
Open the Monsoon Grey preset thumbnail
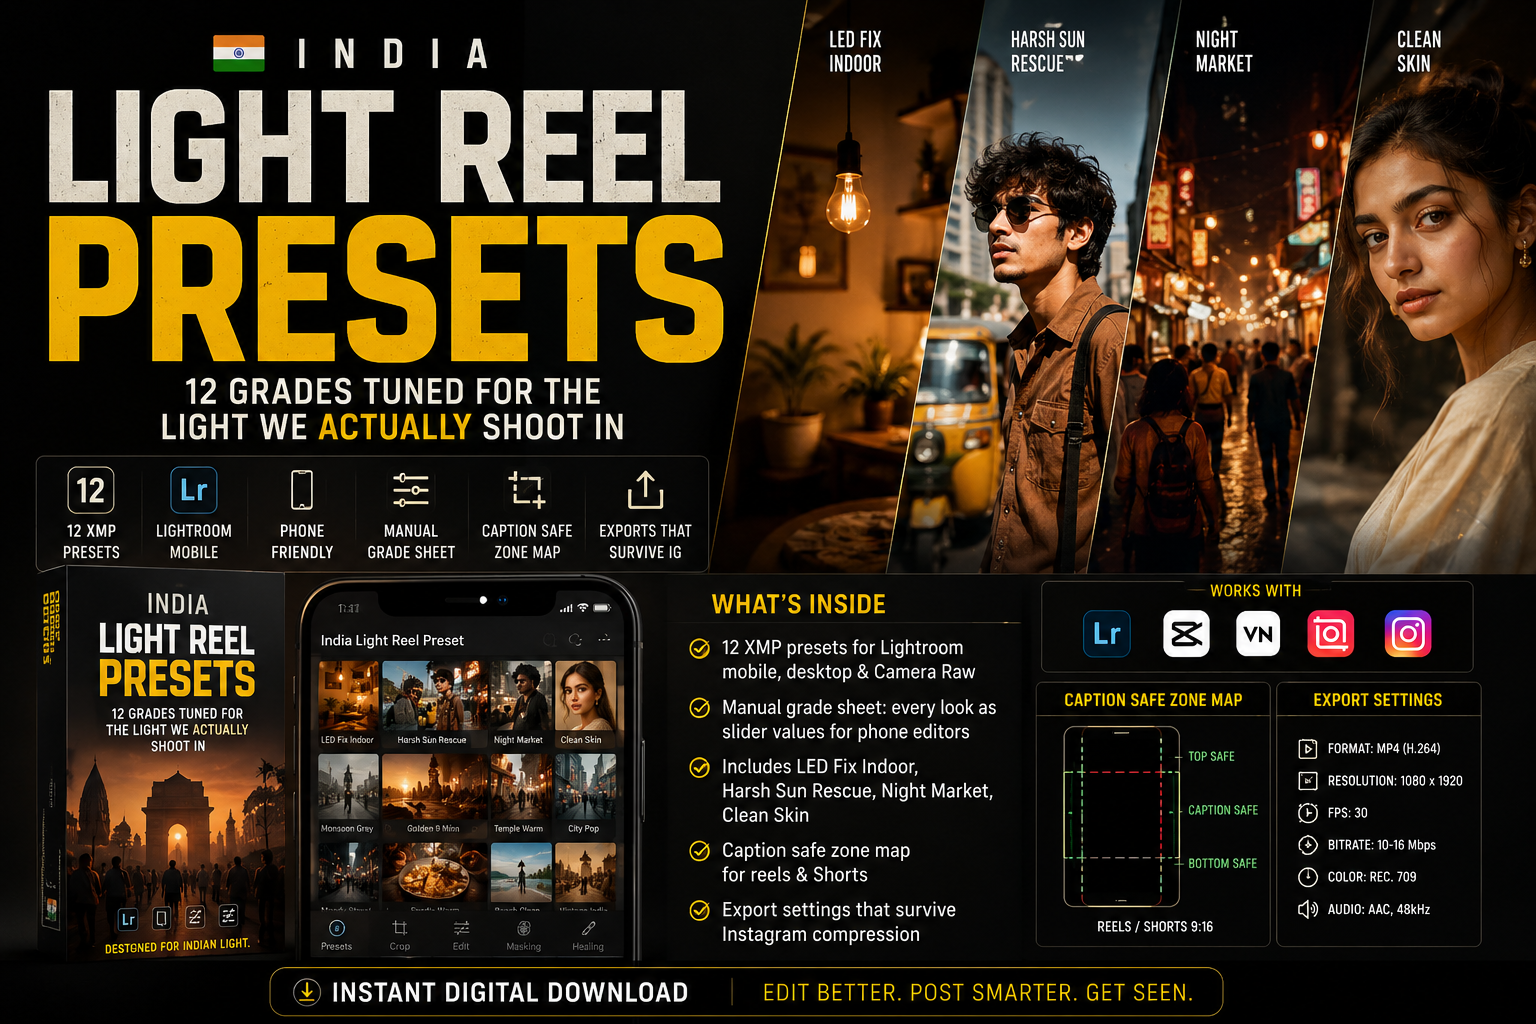click(348, 795)
